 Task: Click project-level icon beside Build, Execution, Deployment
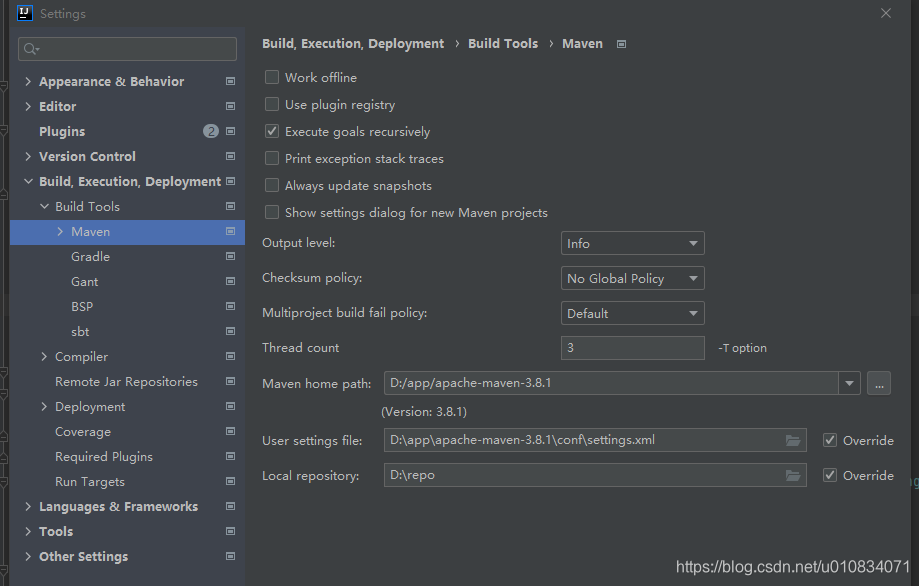[230, 181]
